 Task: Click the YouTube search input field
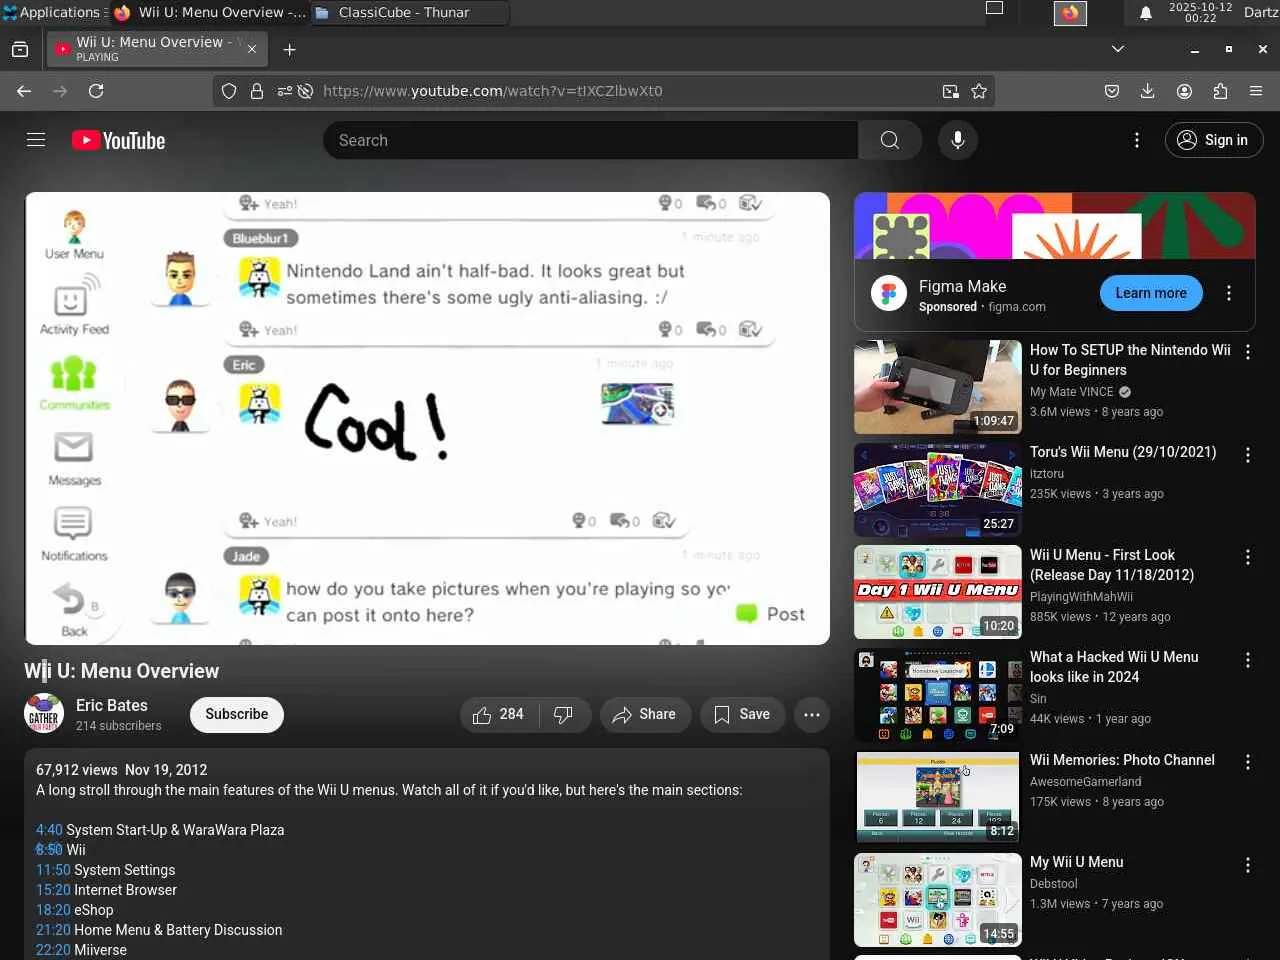pyautogui.click(x=590, y=140)
